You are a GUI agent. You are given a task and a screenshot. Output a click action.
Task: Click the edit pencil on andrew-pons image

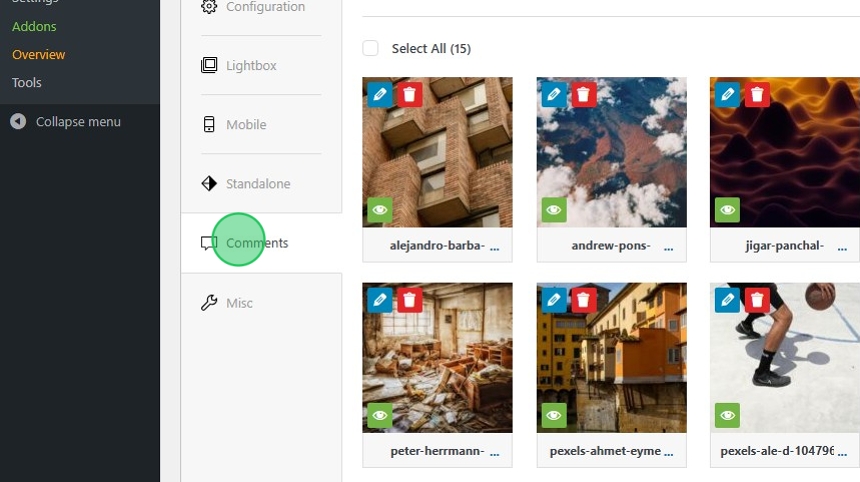click(554, 95)
